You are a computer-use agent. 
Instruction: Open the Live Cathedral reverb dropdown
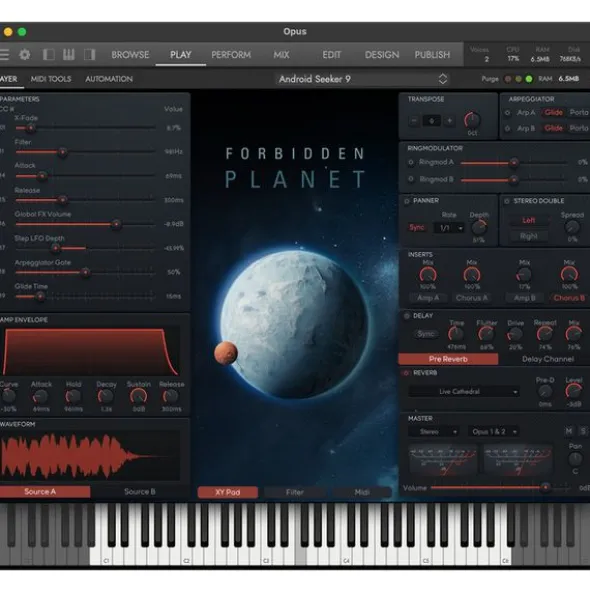coord(464,392)
